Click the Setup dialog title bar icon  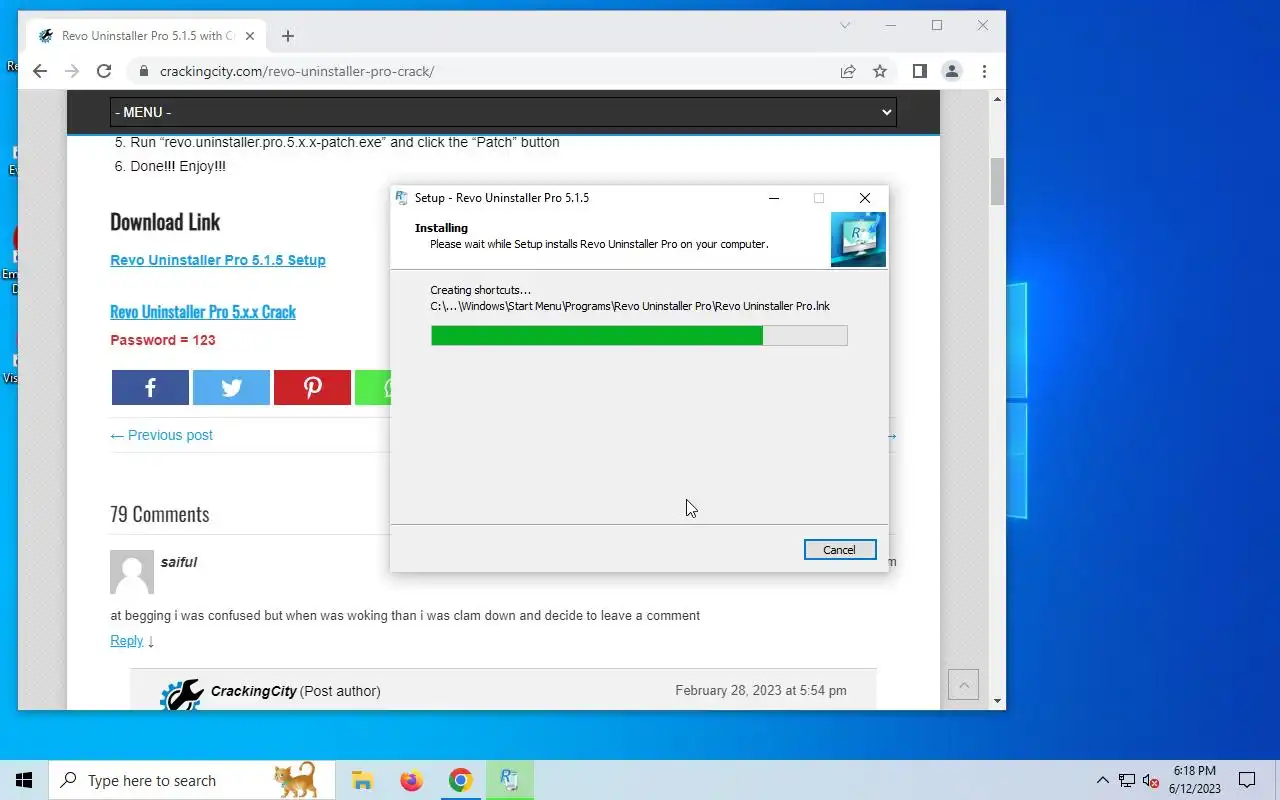click(x=402, y=198)
